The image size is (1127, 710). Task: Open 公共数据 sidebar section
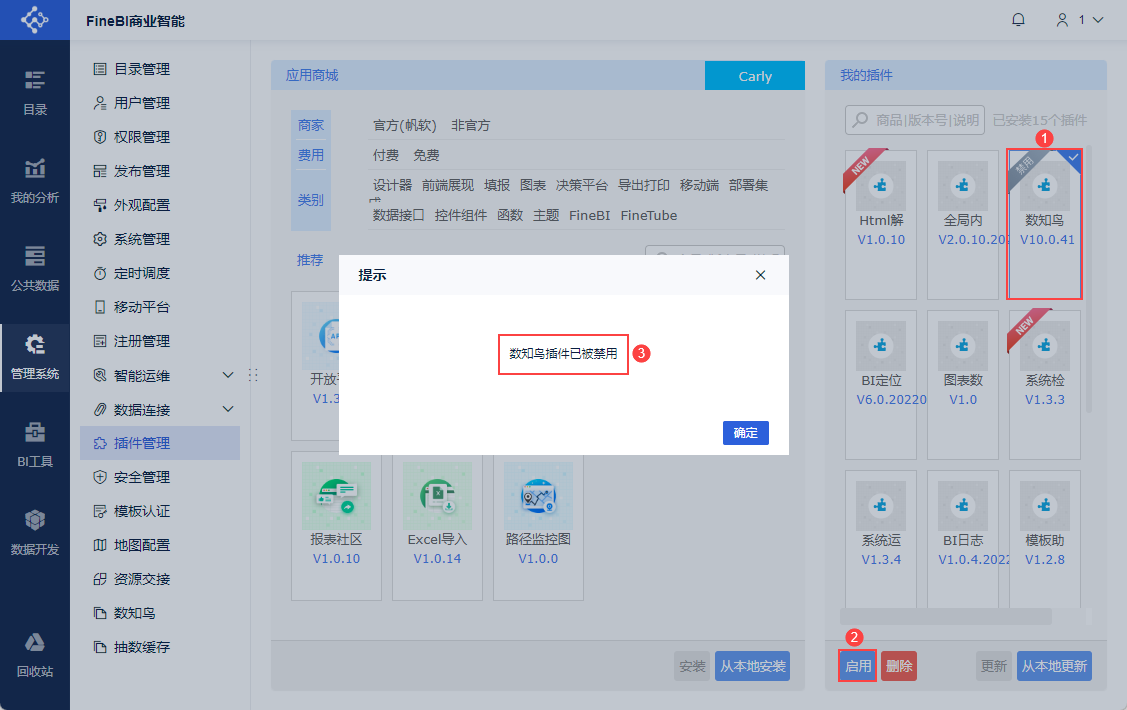(34, 269)
